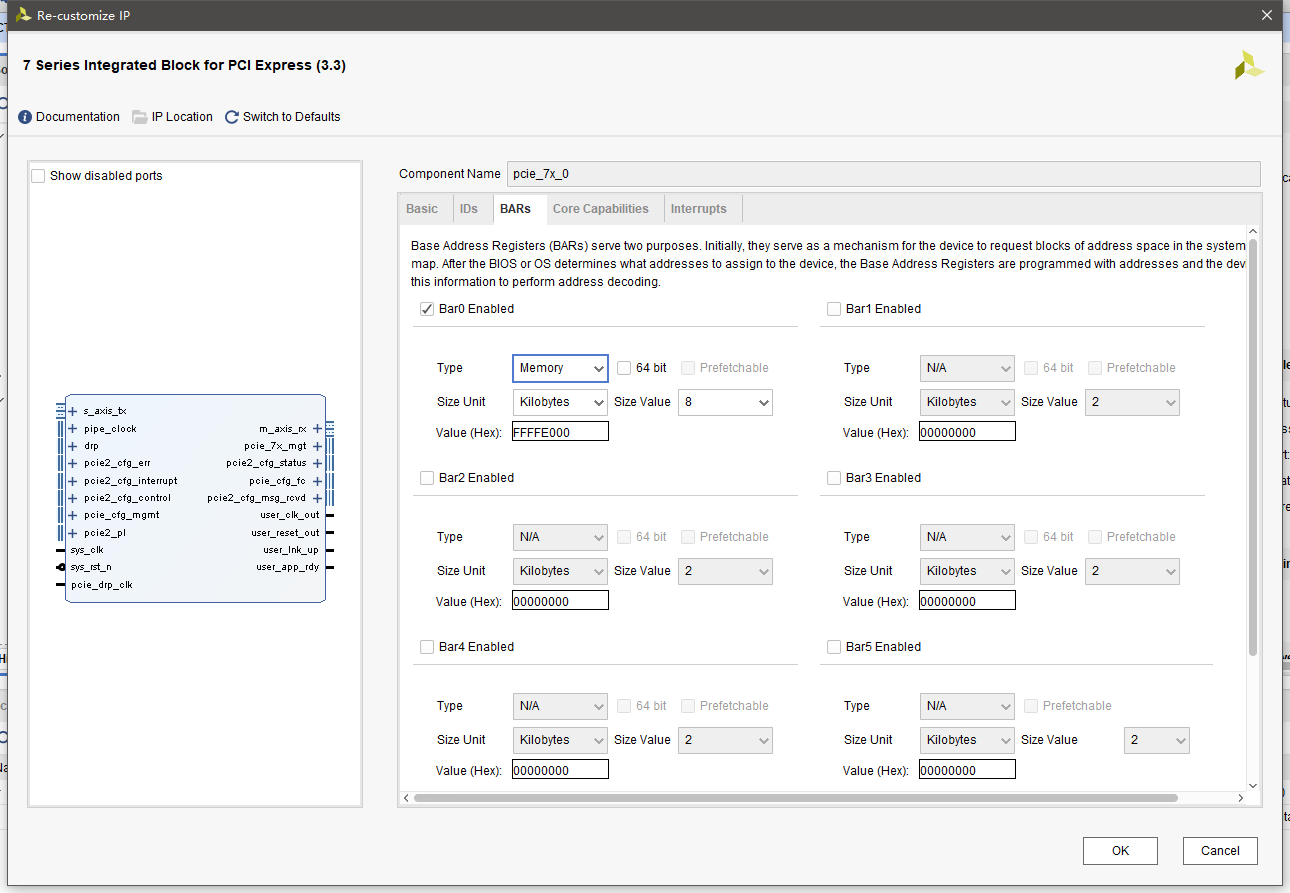Viewport: 1290px width, 893px height.
Task: Click the IP Location link
Action: pos(182,117)
